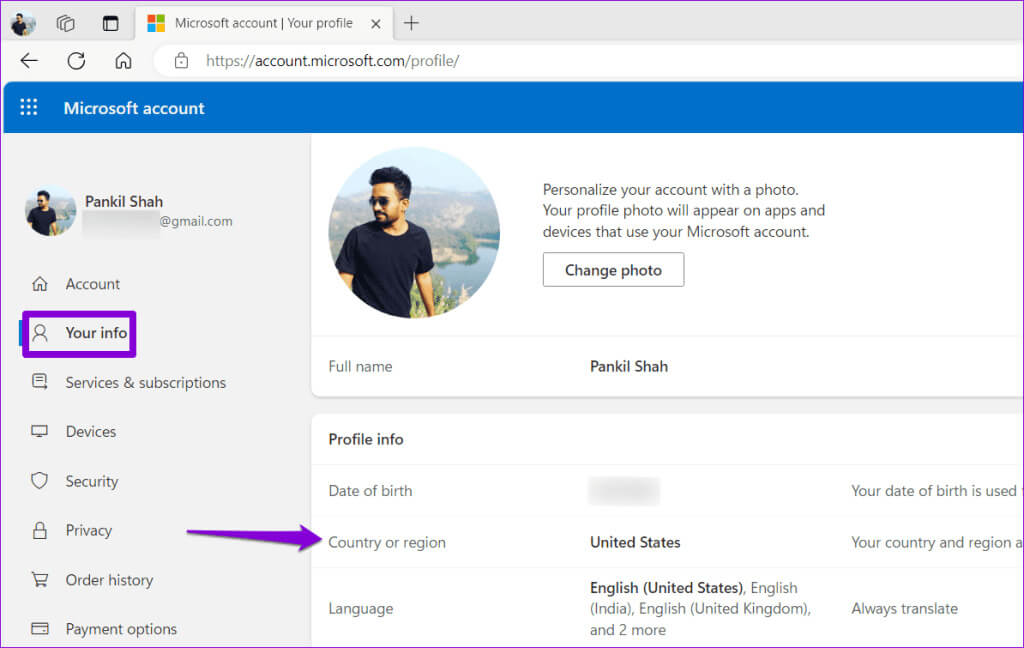Click the English (United States) language value
The height and width of the screenshot is (648, 1024).
click(x=666, y=588)
